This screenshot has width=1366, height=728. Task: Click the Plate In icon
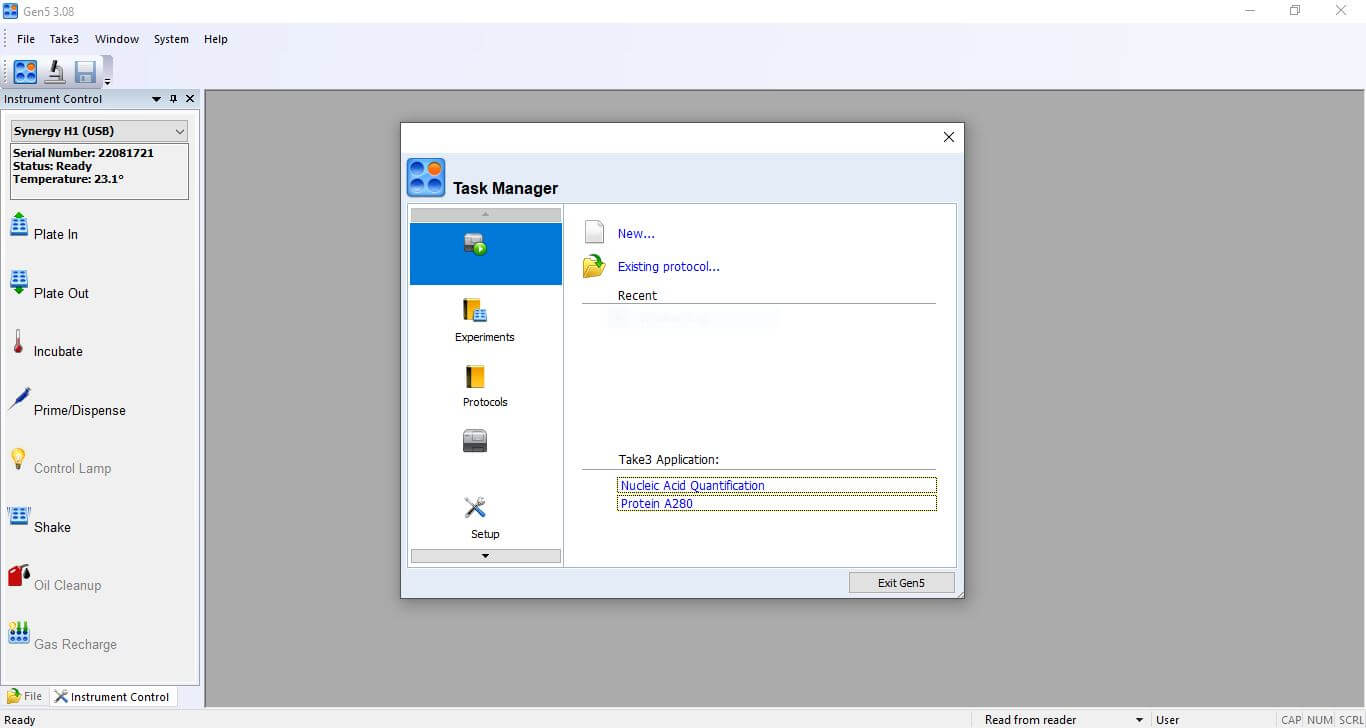19,224
